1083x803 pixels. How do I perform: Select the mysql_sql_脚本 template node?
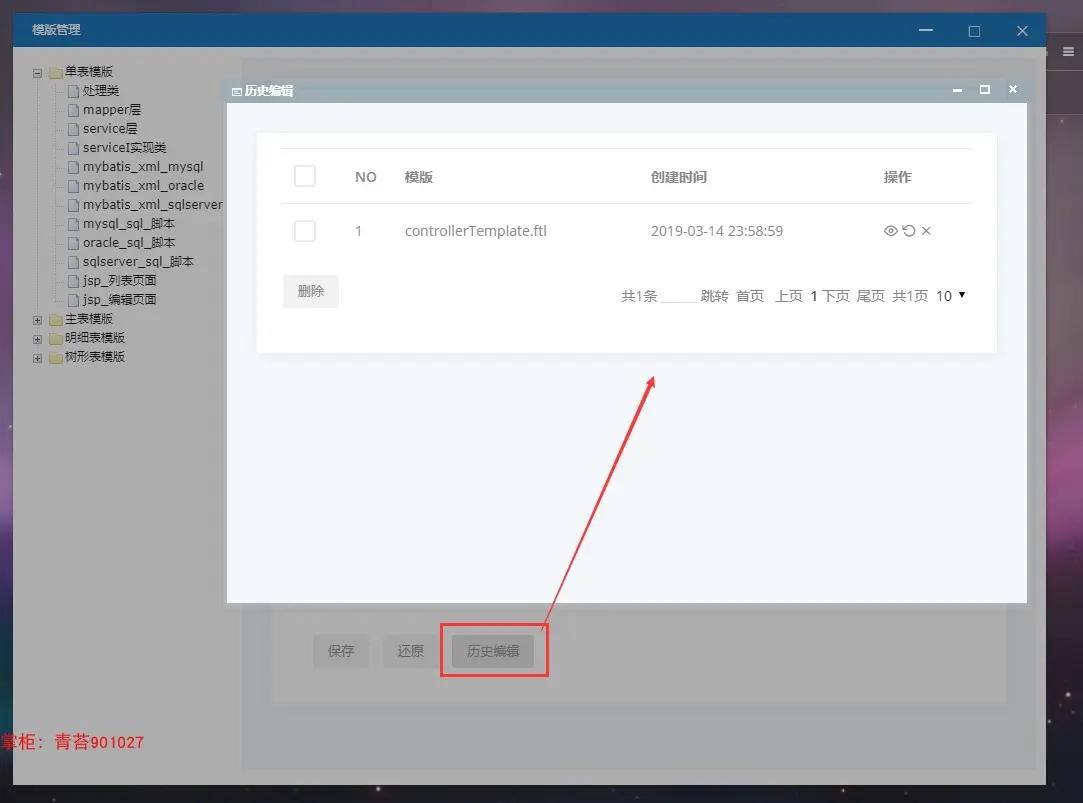tap(128, 224)
